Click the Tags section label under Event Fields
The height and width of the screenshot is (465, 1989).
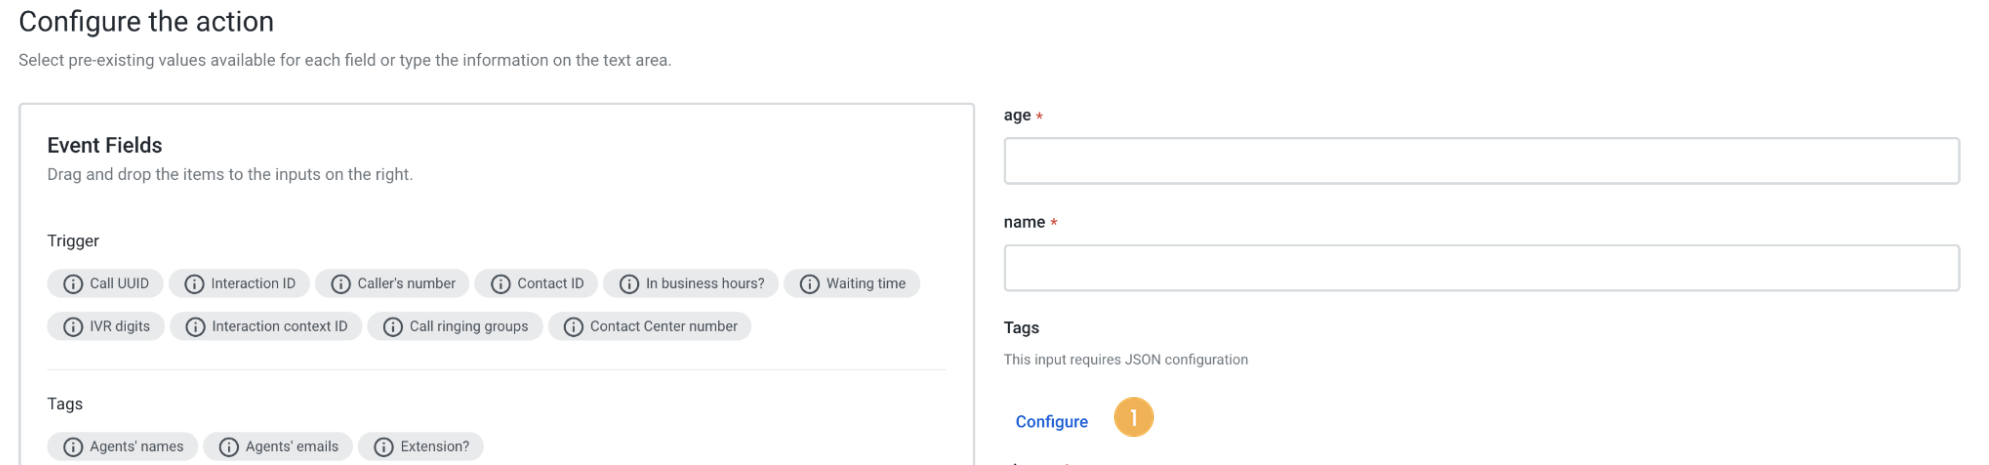pyautogui.click(x=65, y=404)
